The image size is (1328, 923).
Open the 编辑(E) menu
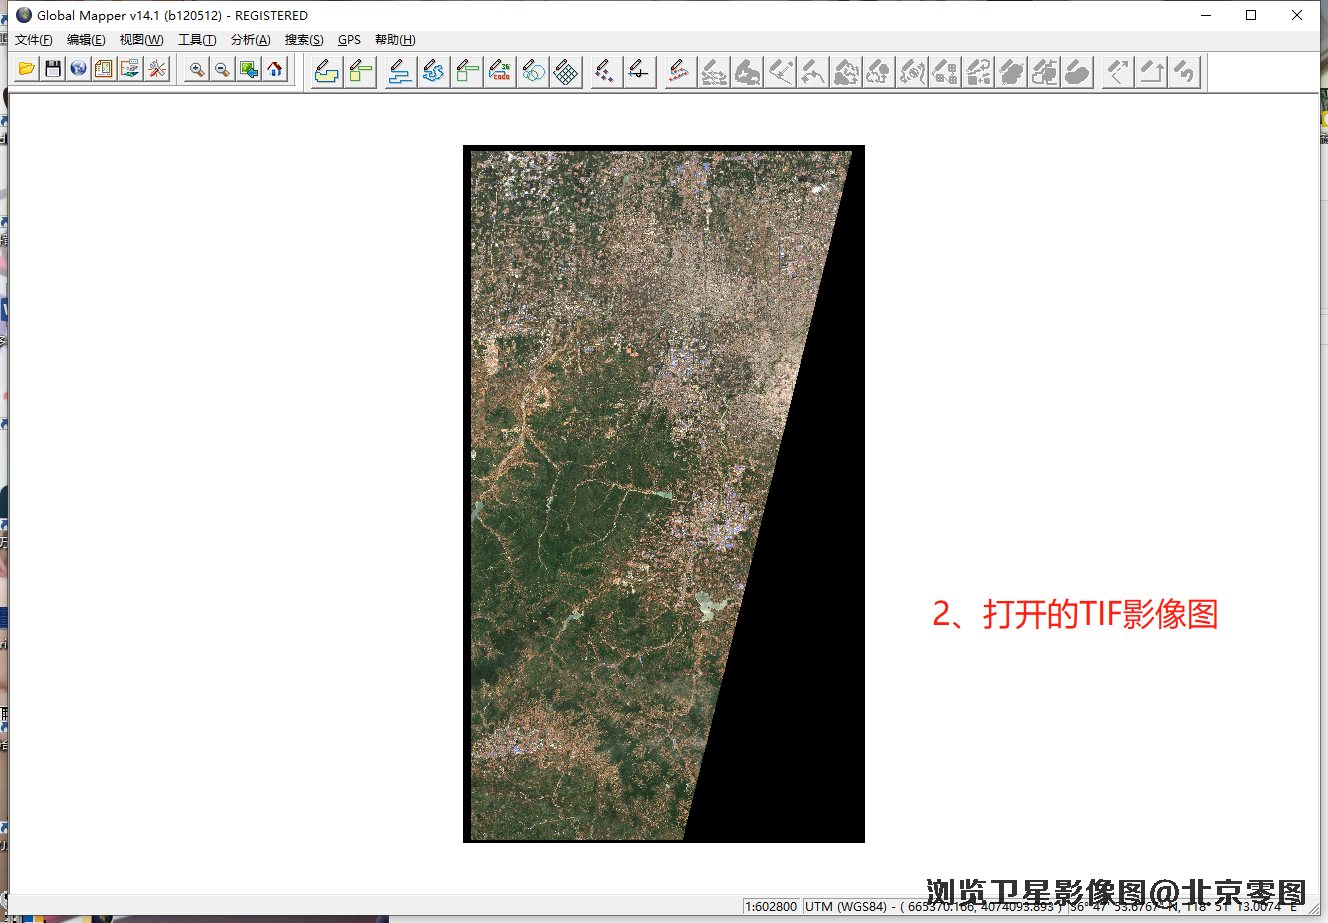86,40
